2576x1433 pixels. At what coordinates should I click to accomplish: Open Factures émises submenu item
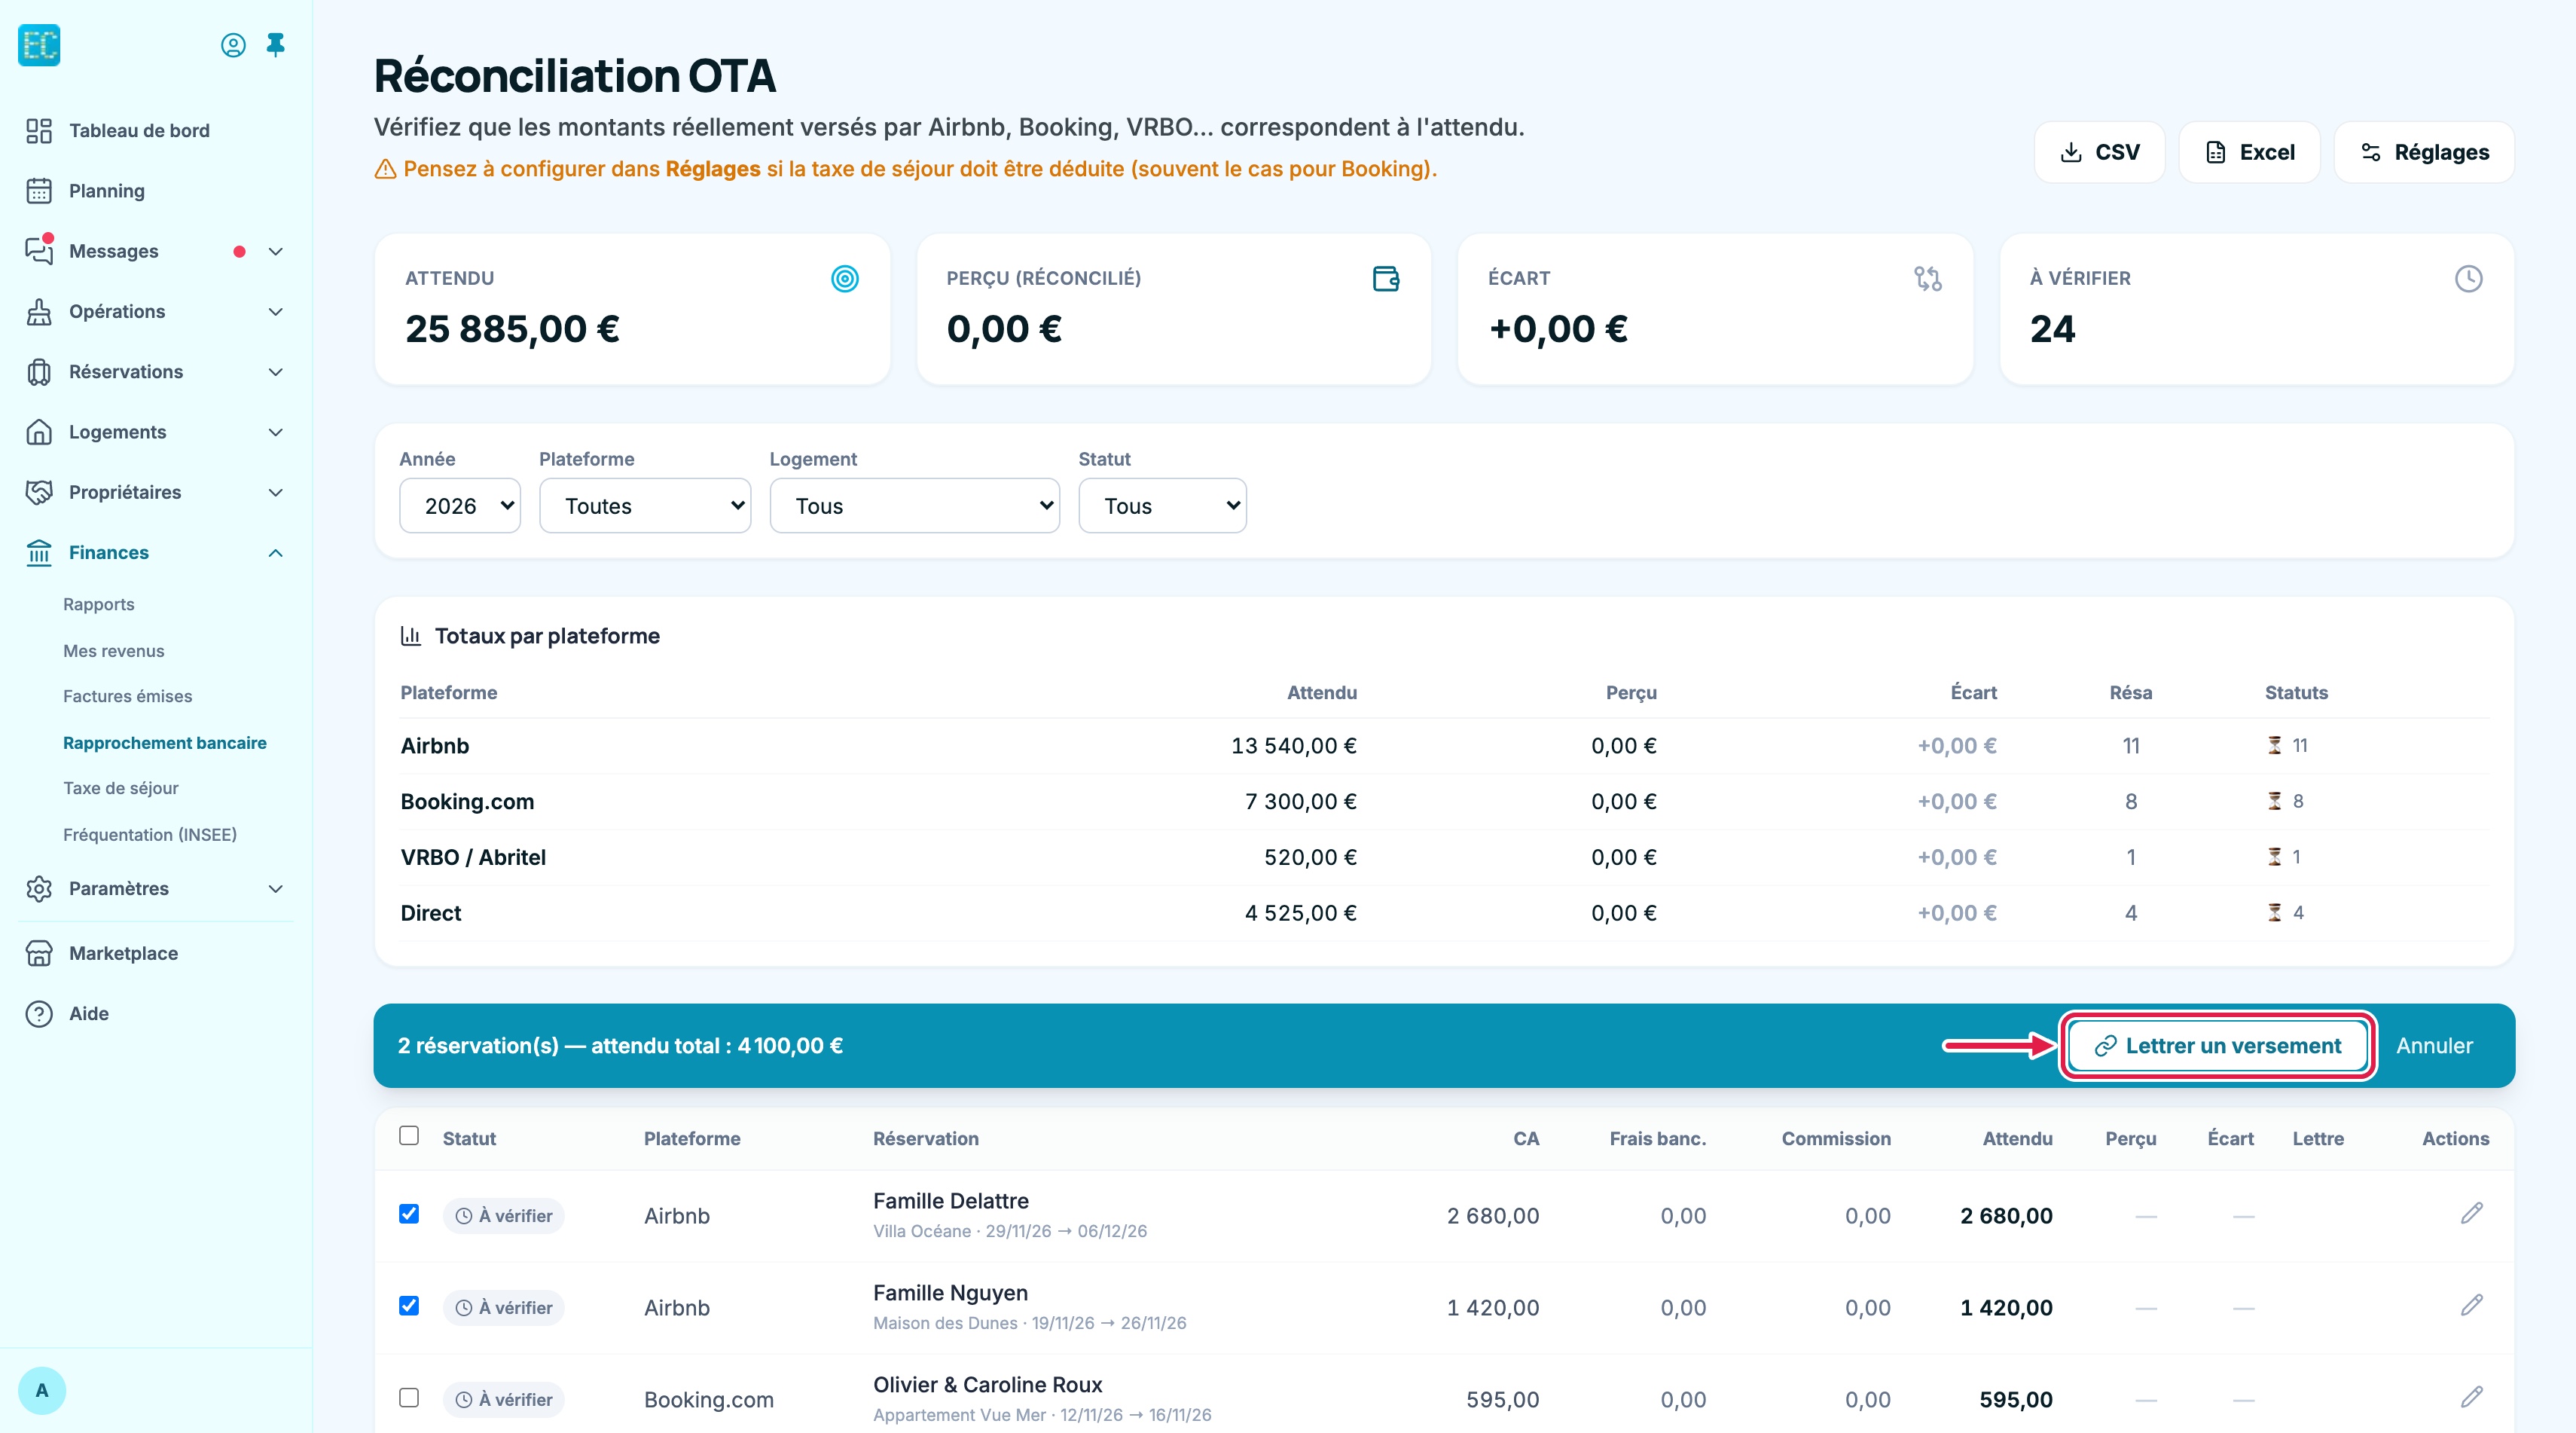[128, 696]
